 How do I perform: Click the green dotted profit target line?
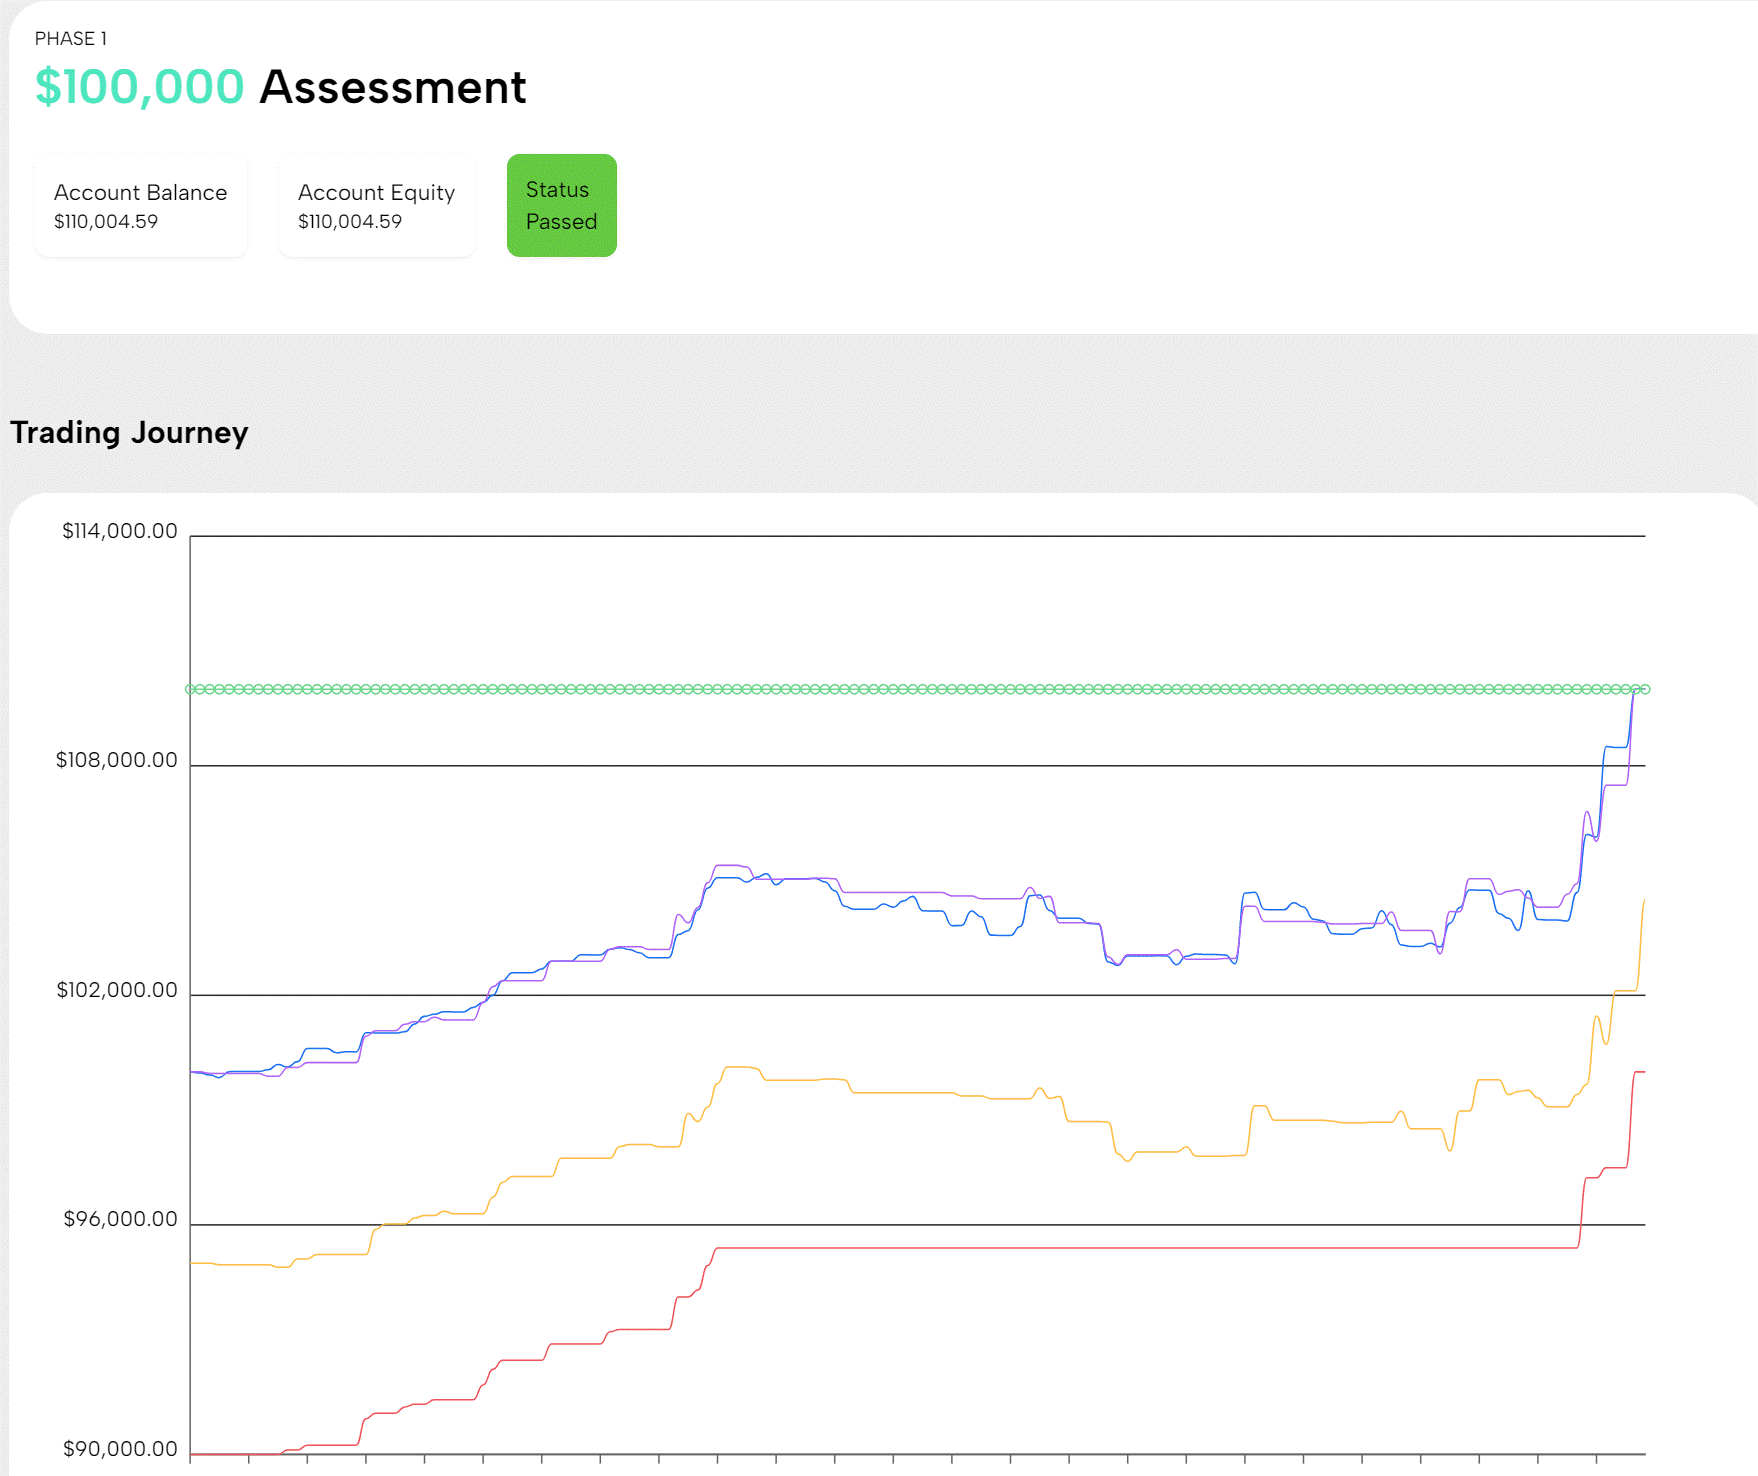(917, 689)
